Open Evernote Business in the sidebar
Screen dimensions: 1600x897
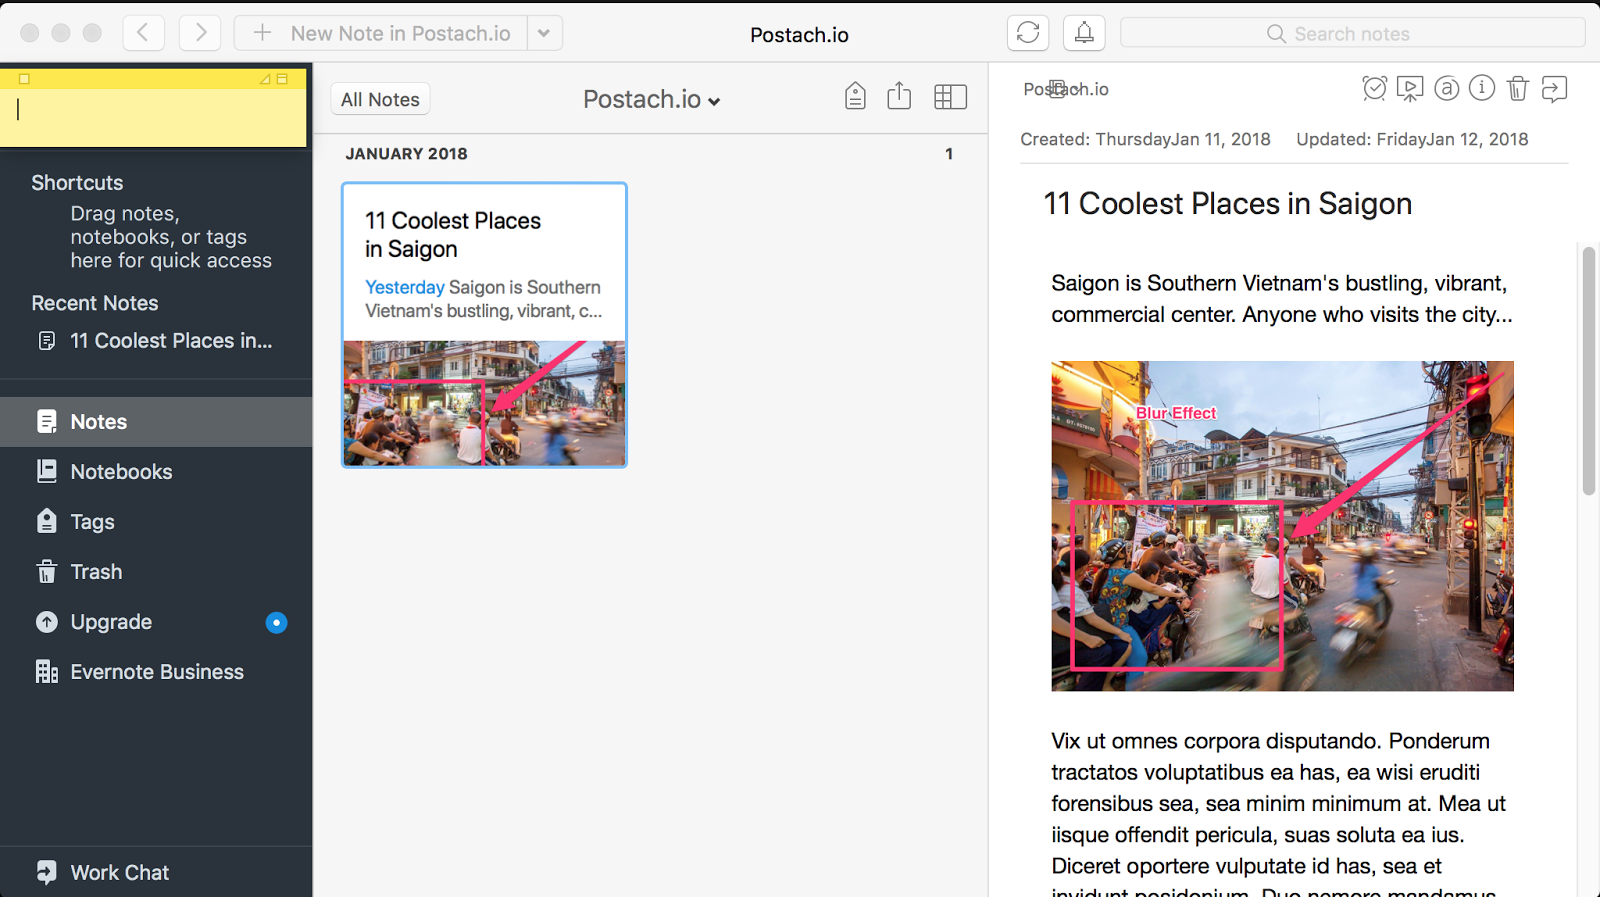tap(156, 672)
